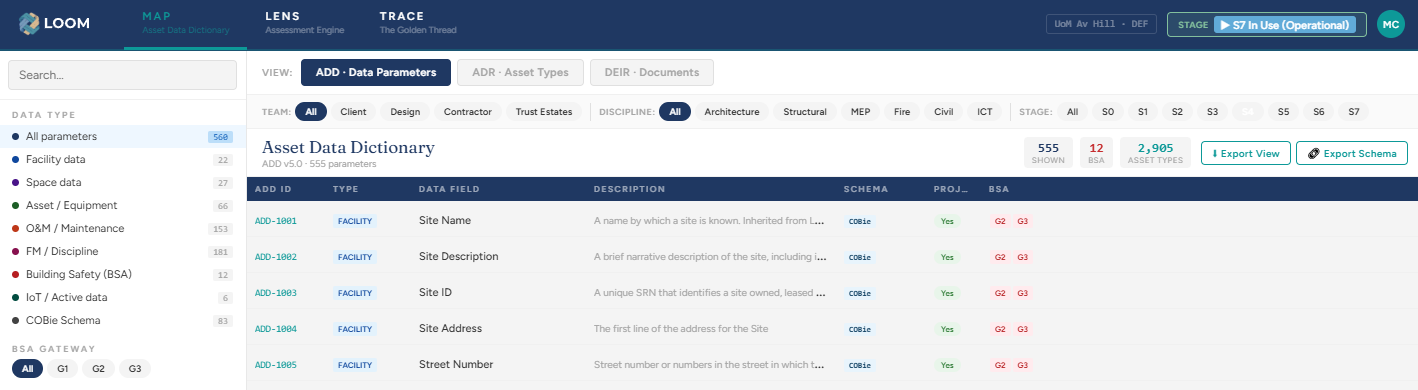The width and height of the screenshot is (1418, 390).
Task: Select Facility data type
Action: [x=122, y=159]
